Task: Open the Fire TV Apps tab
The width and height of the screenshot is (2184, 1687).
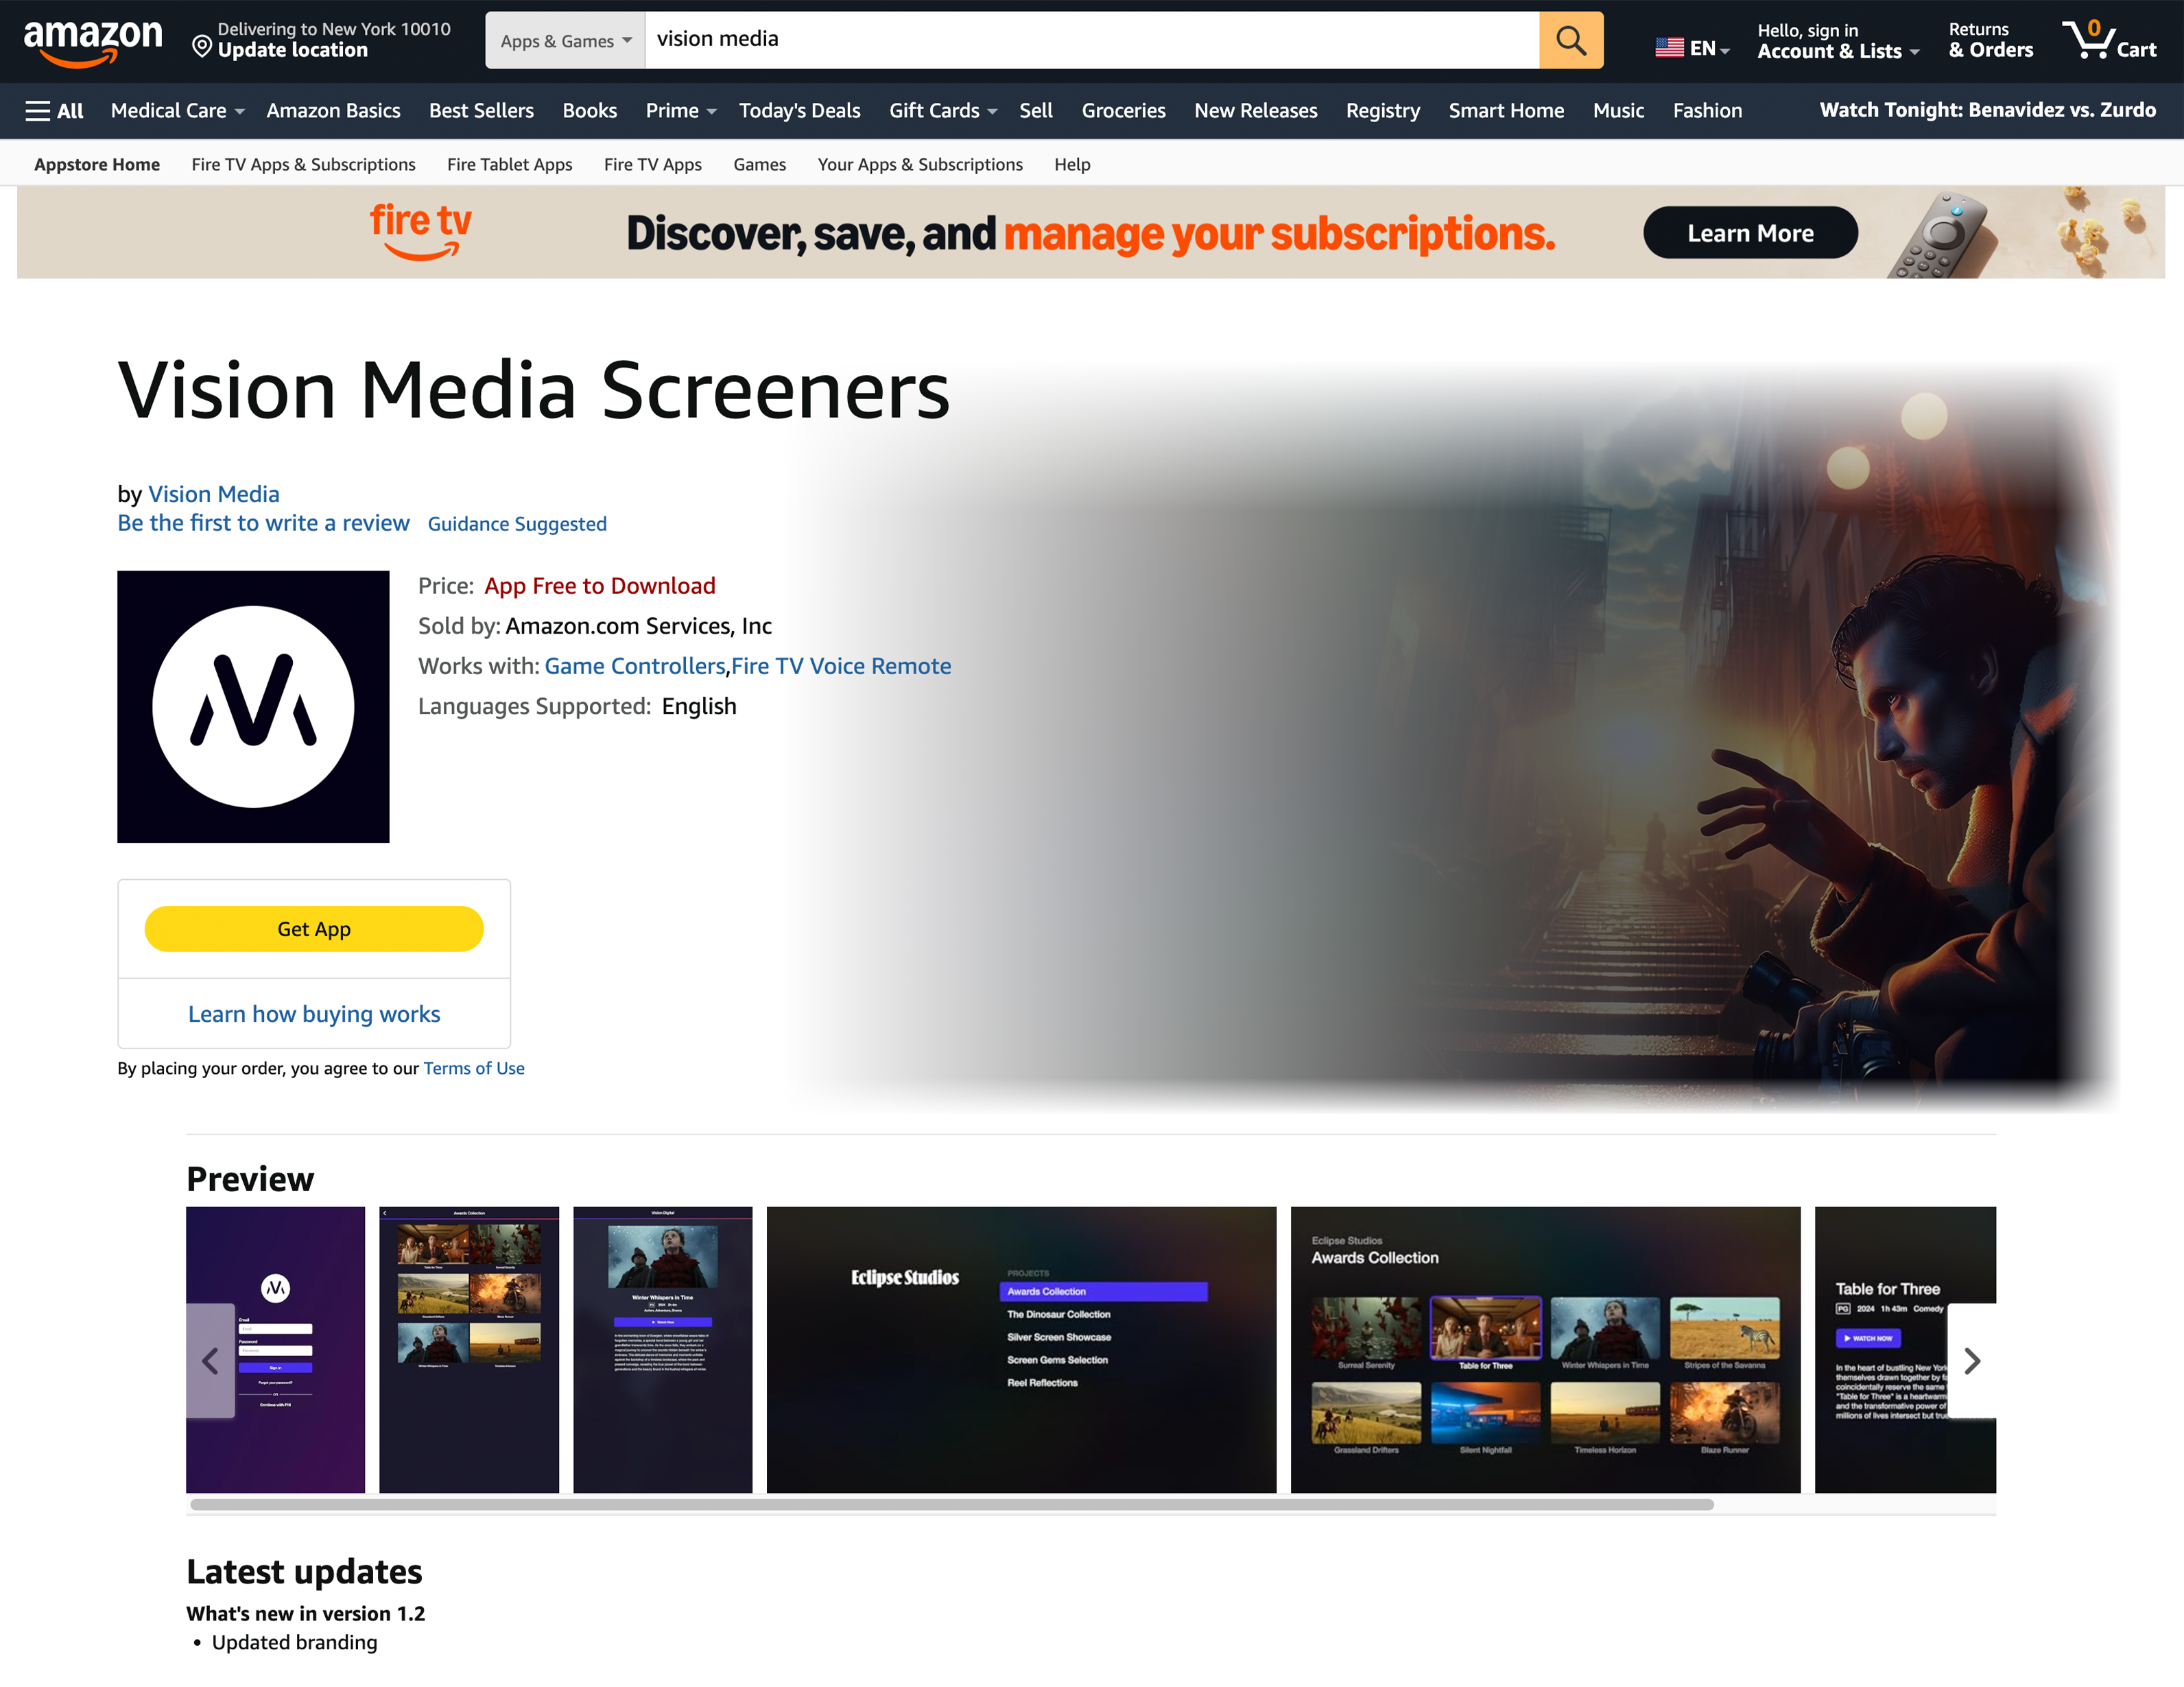Action: coord(652,164)
